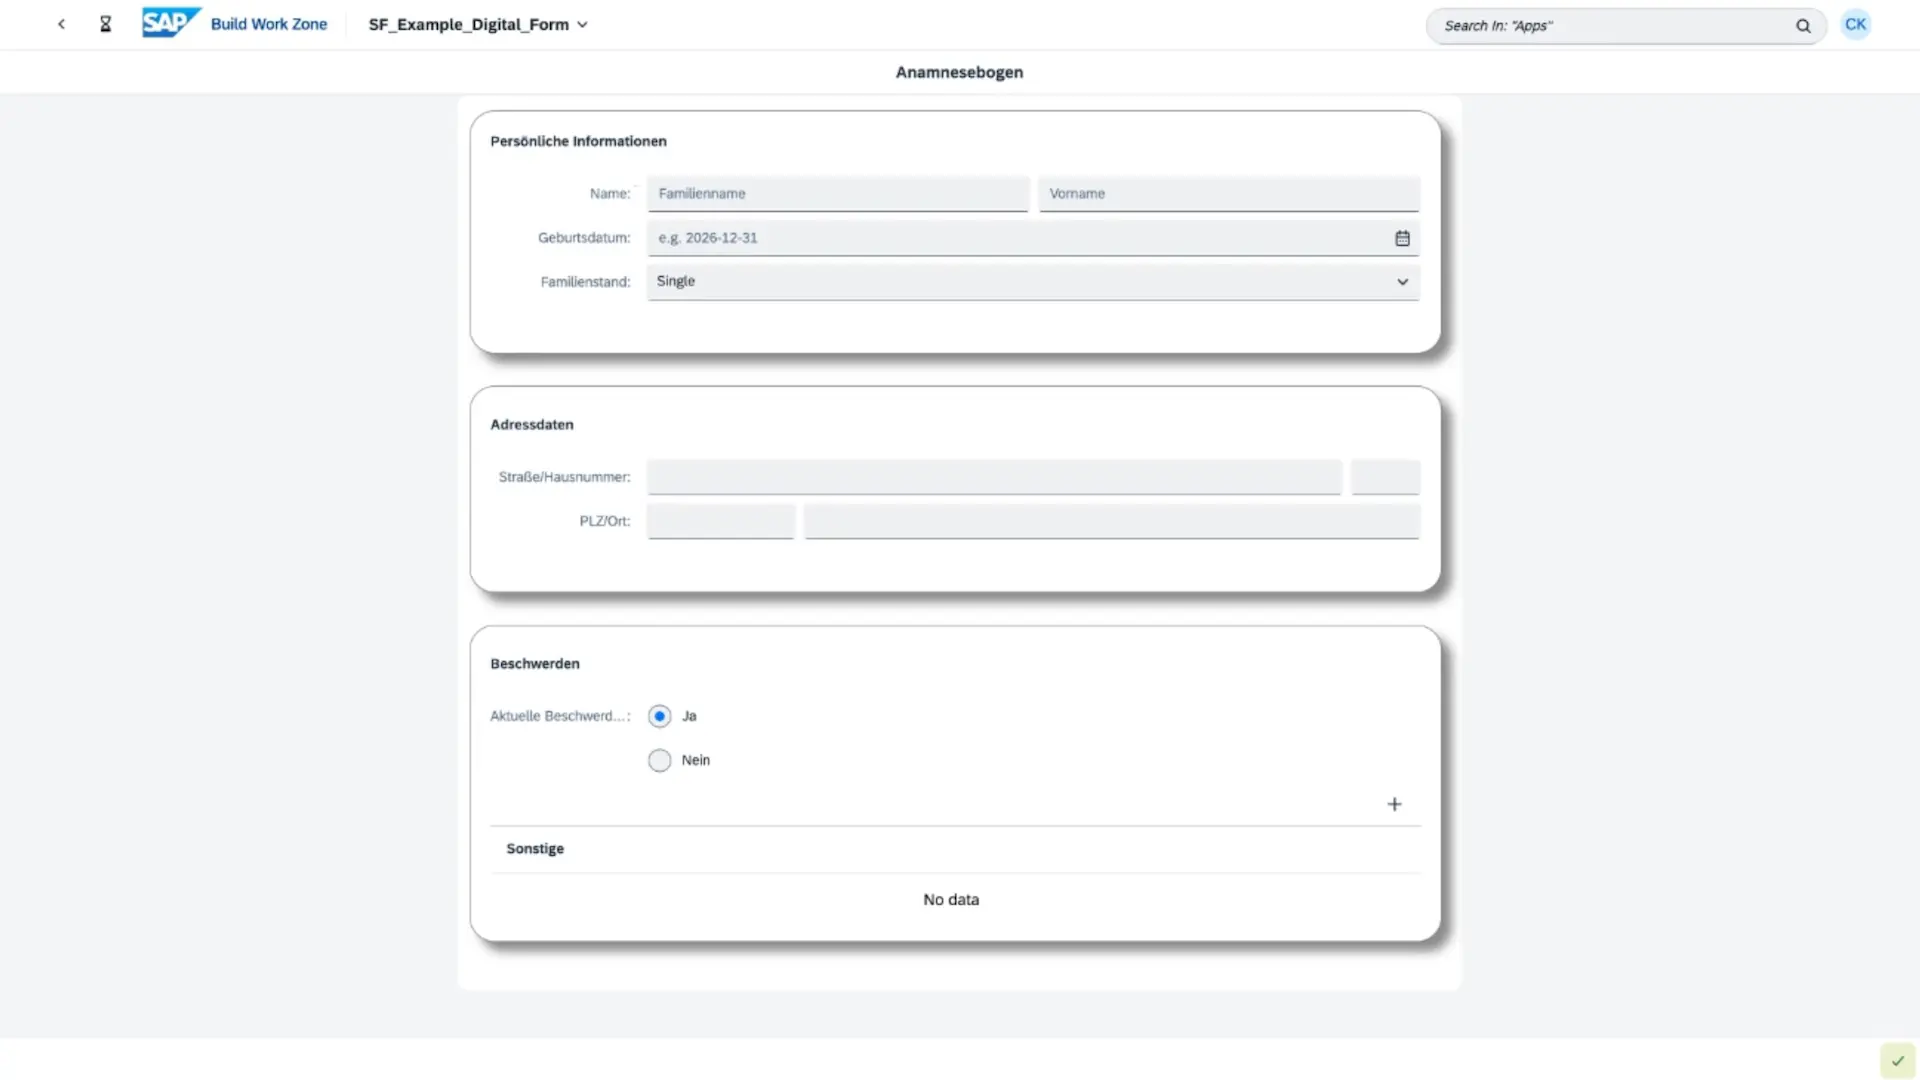Click the Ort input field
Screen dimensions: 1920x1080
pyautogui.click(x=1111, y=521)
